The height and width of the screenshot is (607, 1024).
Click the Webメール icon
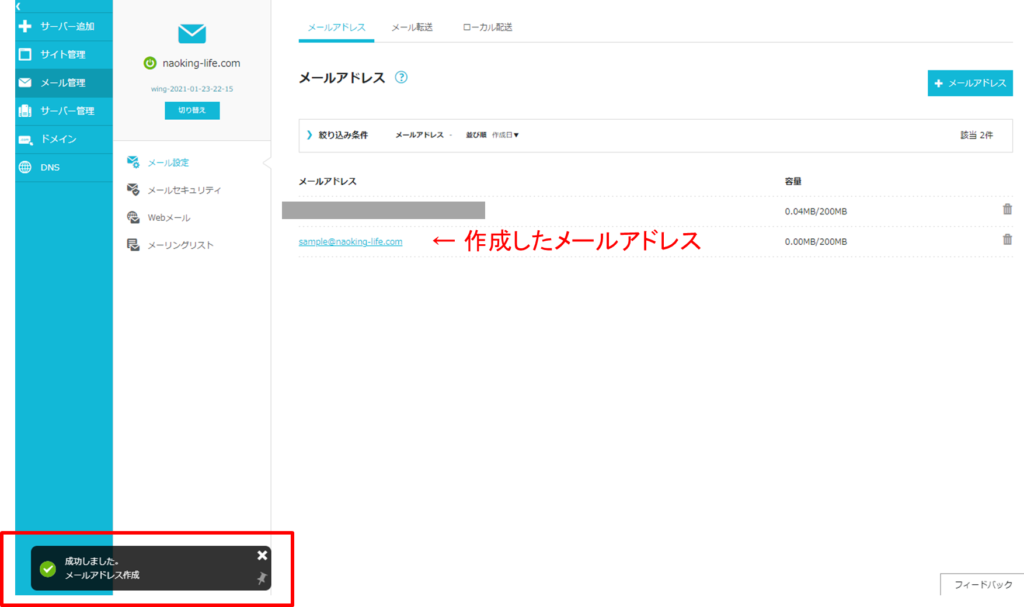[133, 217]
